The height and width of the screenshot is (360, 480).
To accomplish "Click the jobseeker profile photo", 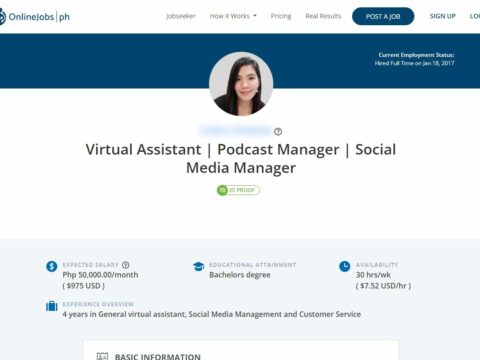I will pos(241,84).
